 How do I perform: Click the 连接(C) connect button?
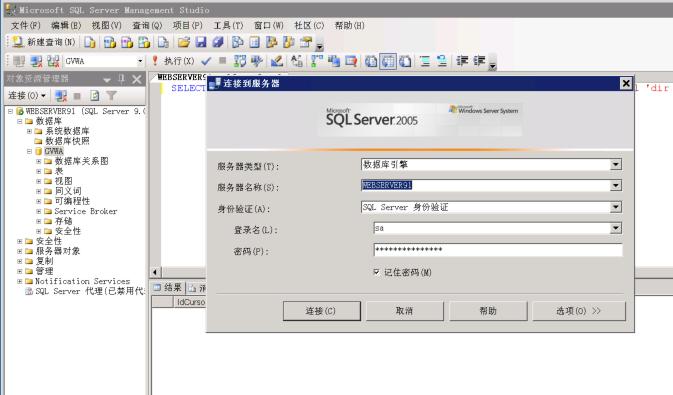[321, 311]
